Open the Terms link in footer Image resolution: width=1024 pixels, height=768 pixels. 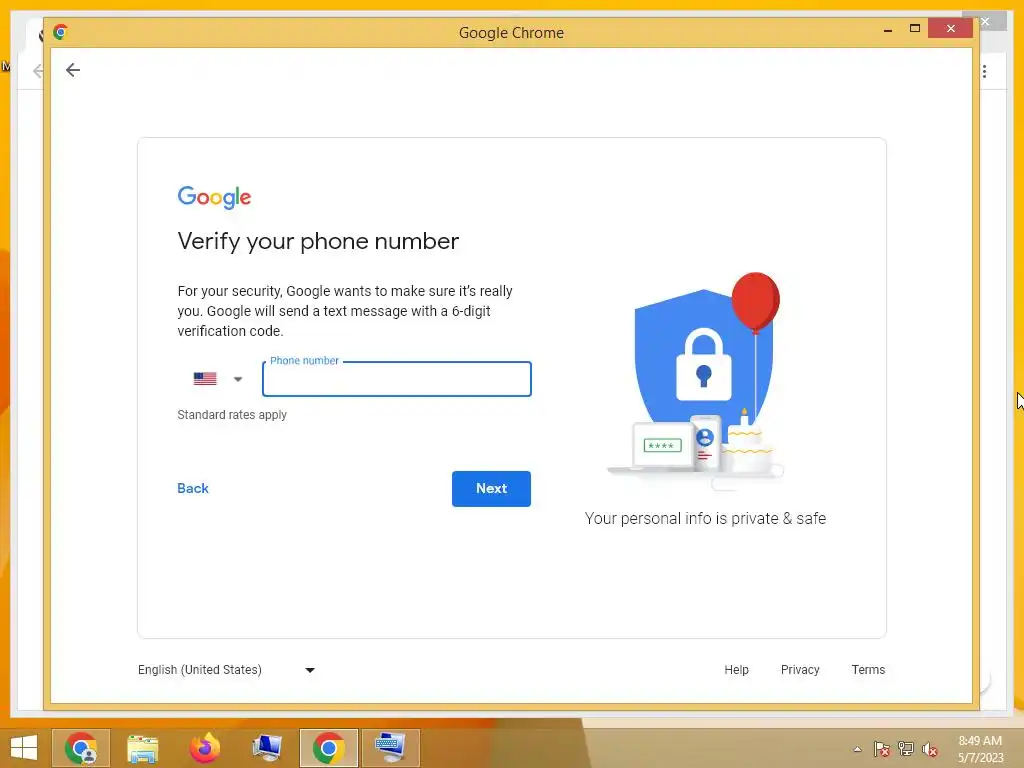click(x=868, y=670)
